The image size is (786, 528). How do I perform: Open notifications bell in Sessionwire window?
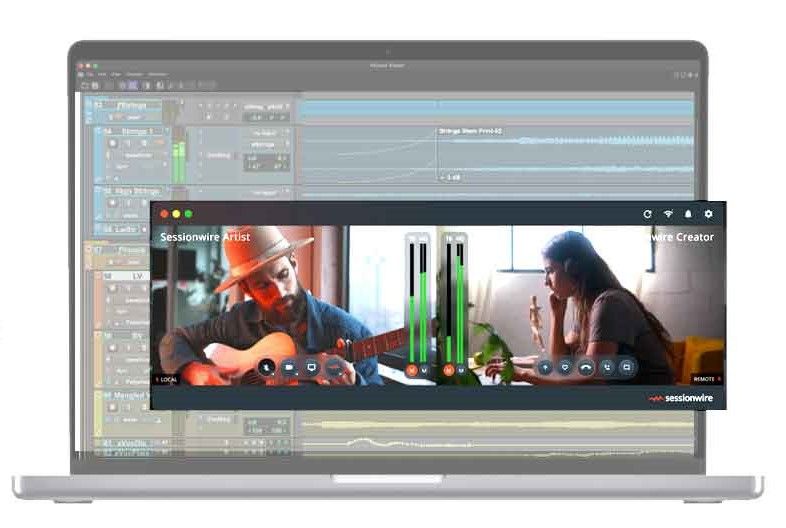pos(688,214)
